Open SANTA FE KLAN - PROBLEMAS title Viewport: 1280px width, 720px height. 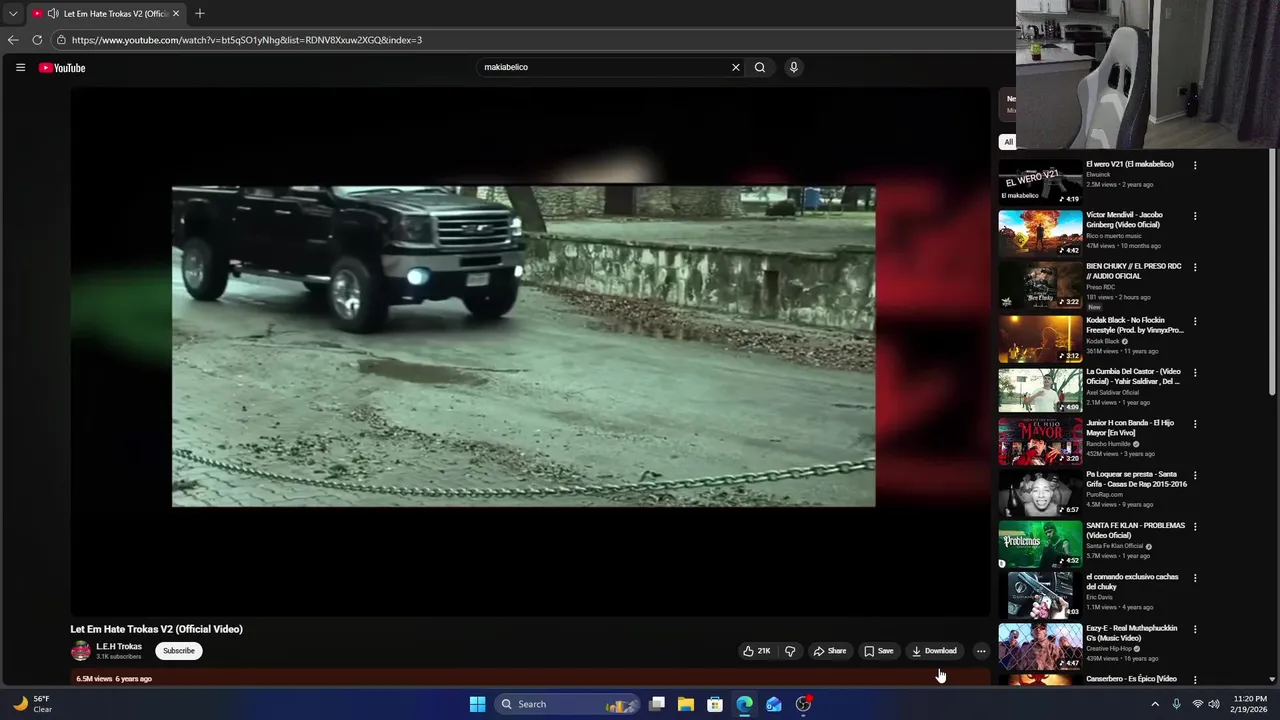(x=1135, y=530)
